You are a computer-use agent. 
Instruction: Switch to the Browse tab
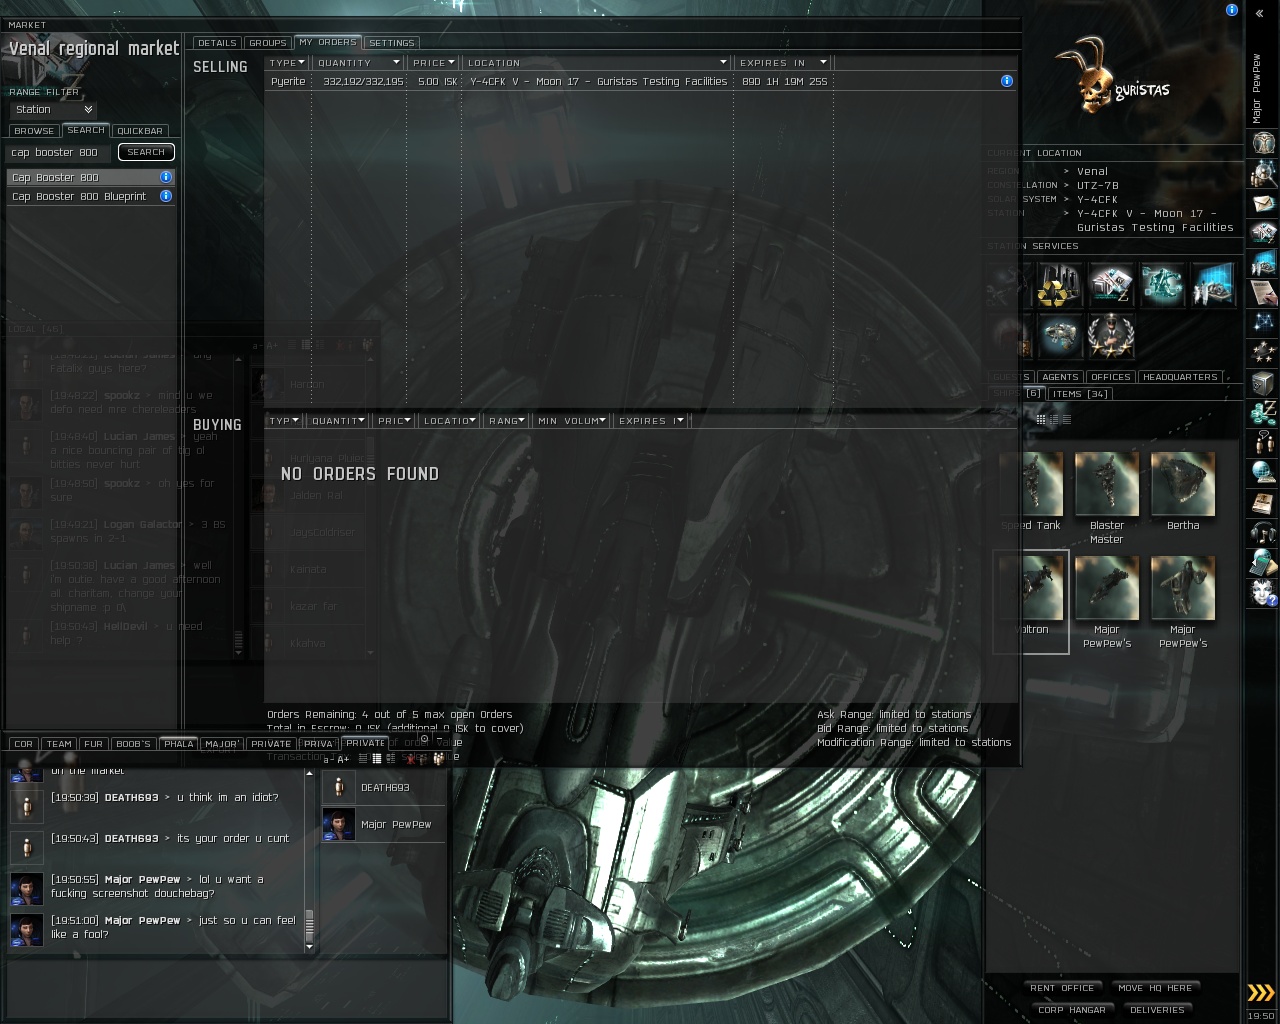(x=34, y=131)
